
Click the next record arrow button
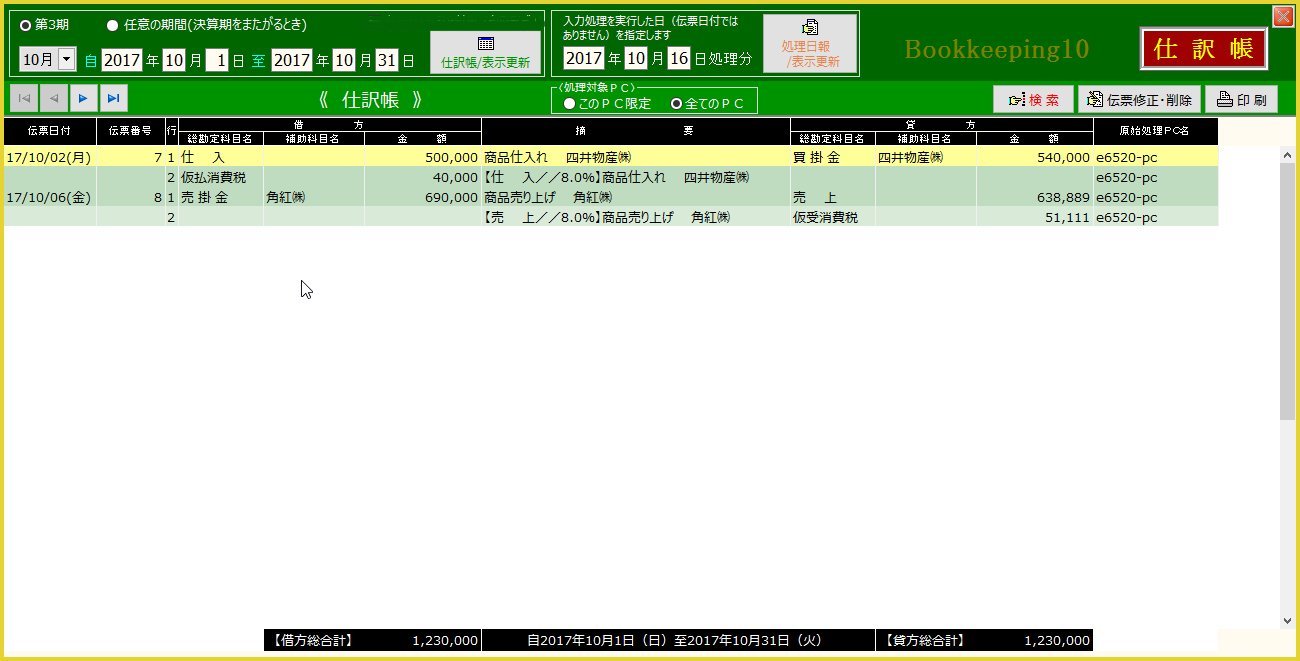(x=84, y=98)
